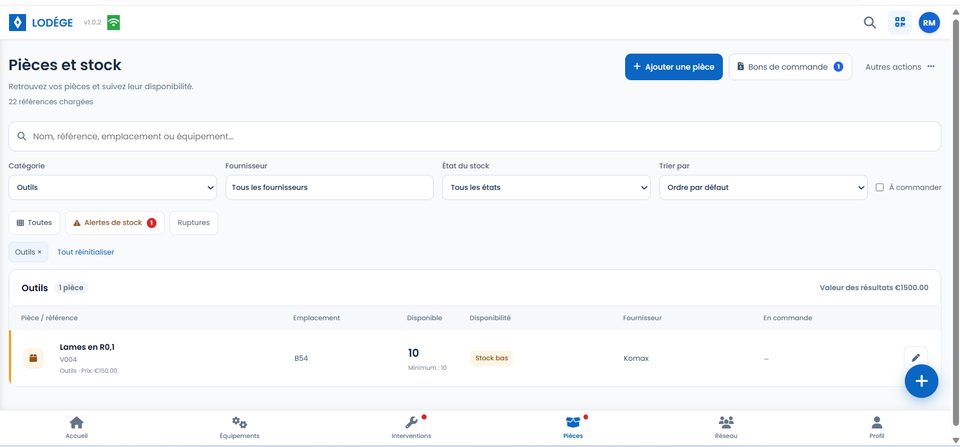Open the Fournisseur field Tous les fournisseurs
Viewport: 960px width, 447px height.
(329, 187)
